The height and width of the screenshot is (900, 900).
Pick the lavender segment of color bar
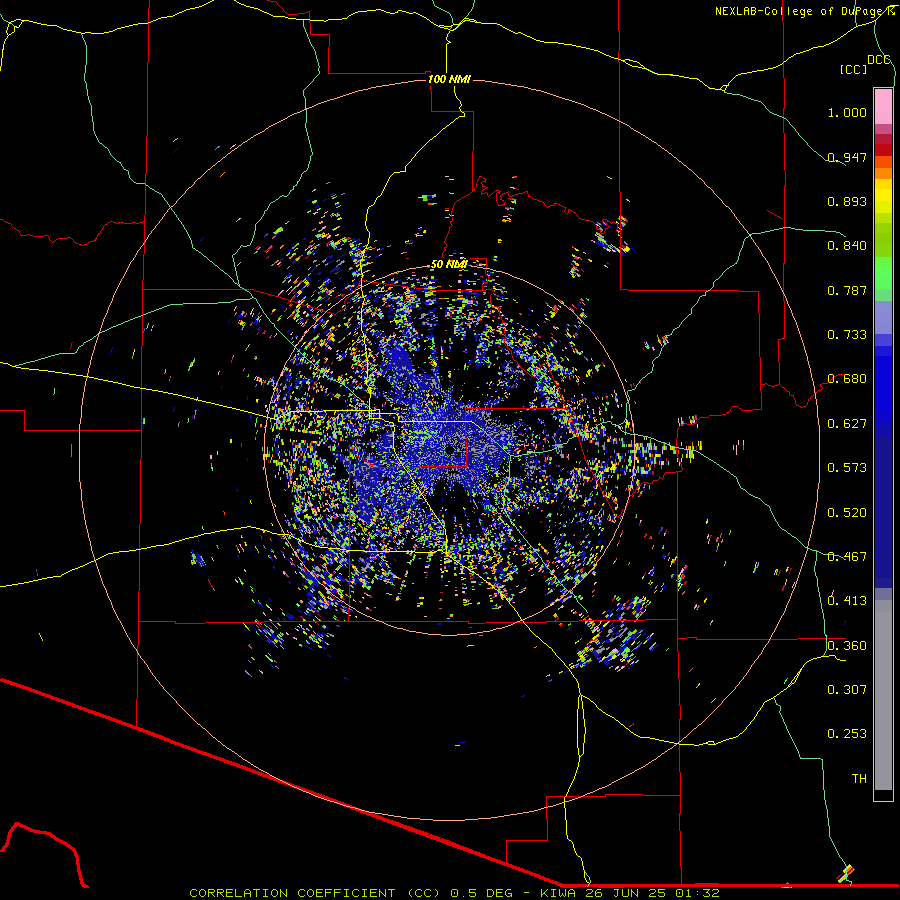pyautogui.click(x=883, y=318)
